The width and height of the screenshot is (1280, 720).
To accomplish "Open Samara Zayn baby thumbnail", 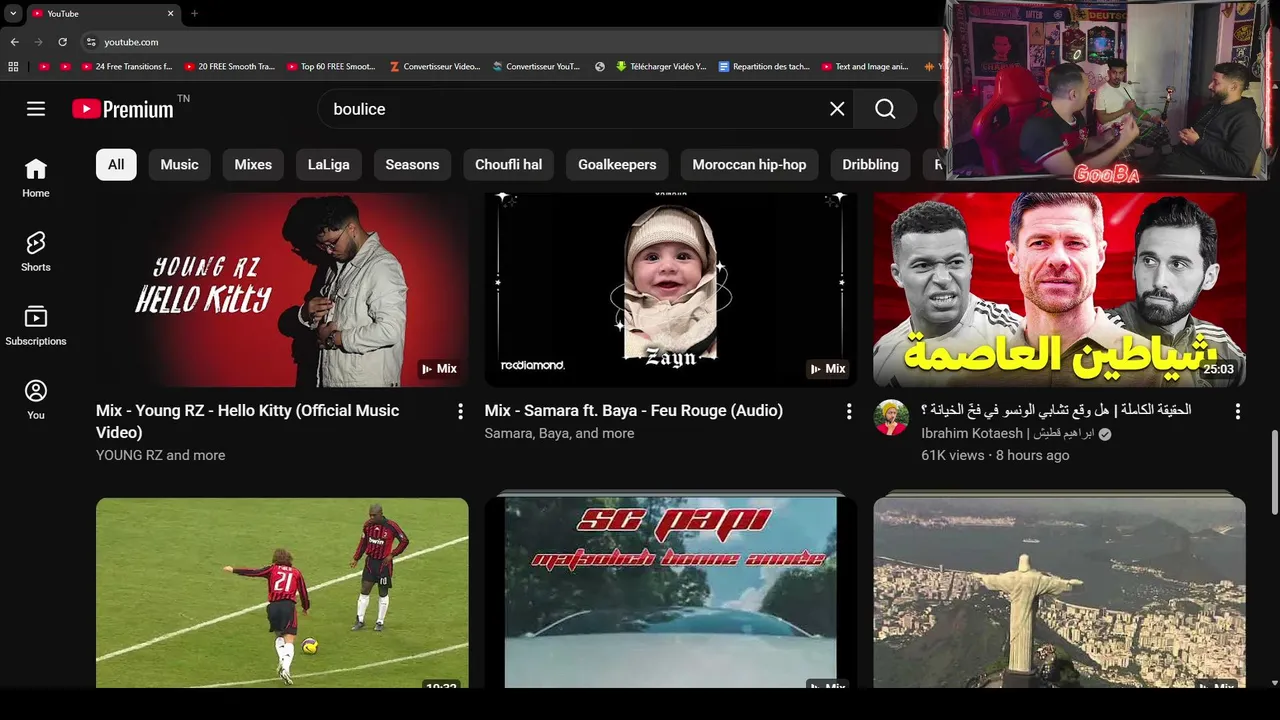I will click(x=671, y=289).
